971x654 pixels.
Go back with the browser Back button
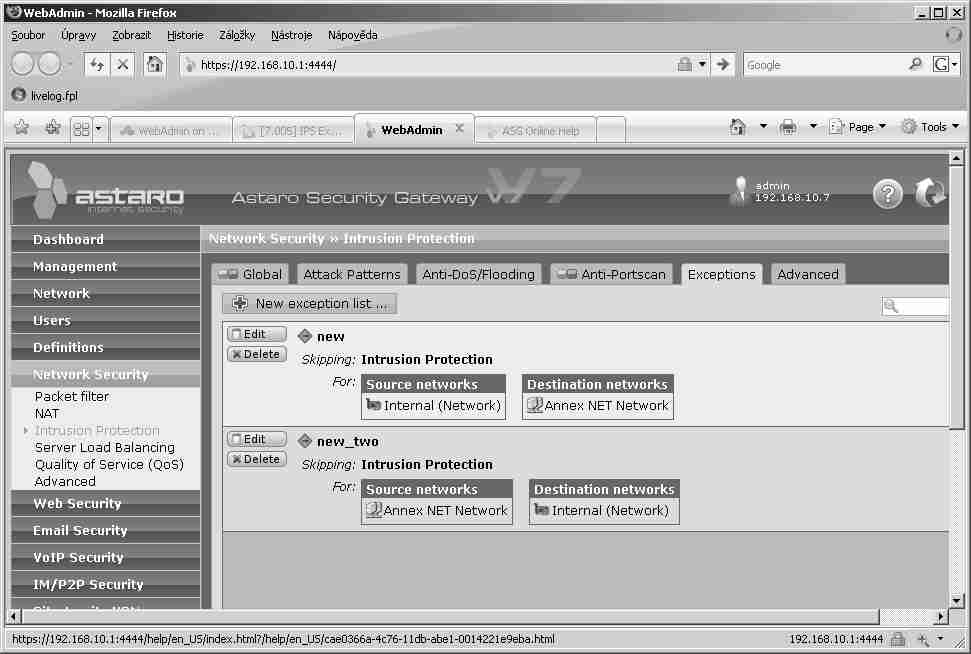(x=22, y=64)
